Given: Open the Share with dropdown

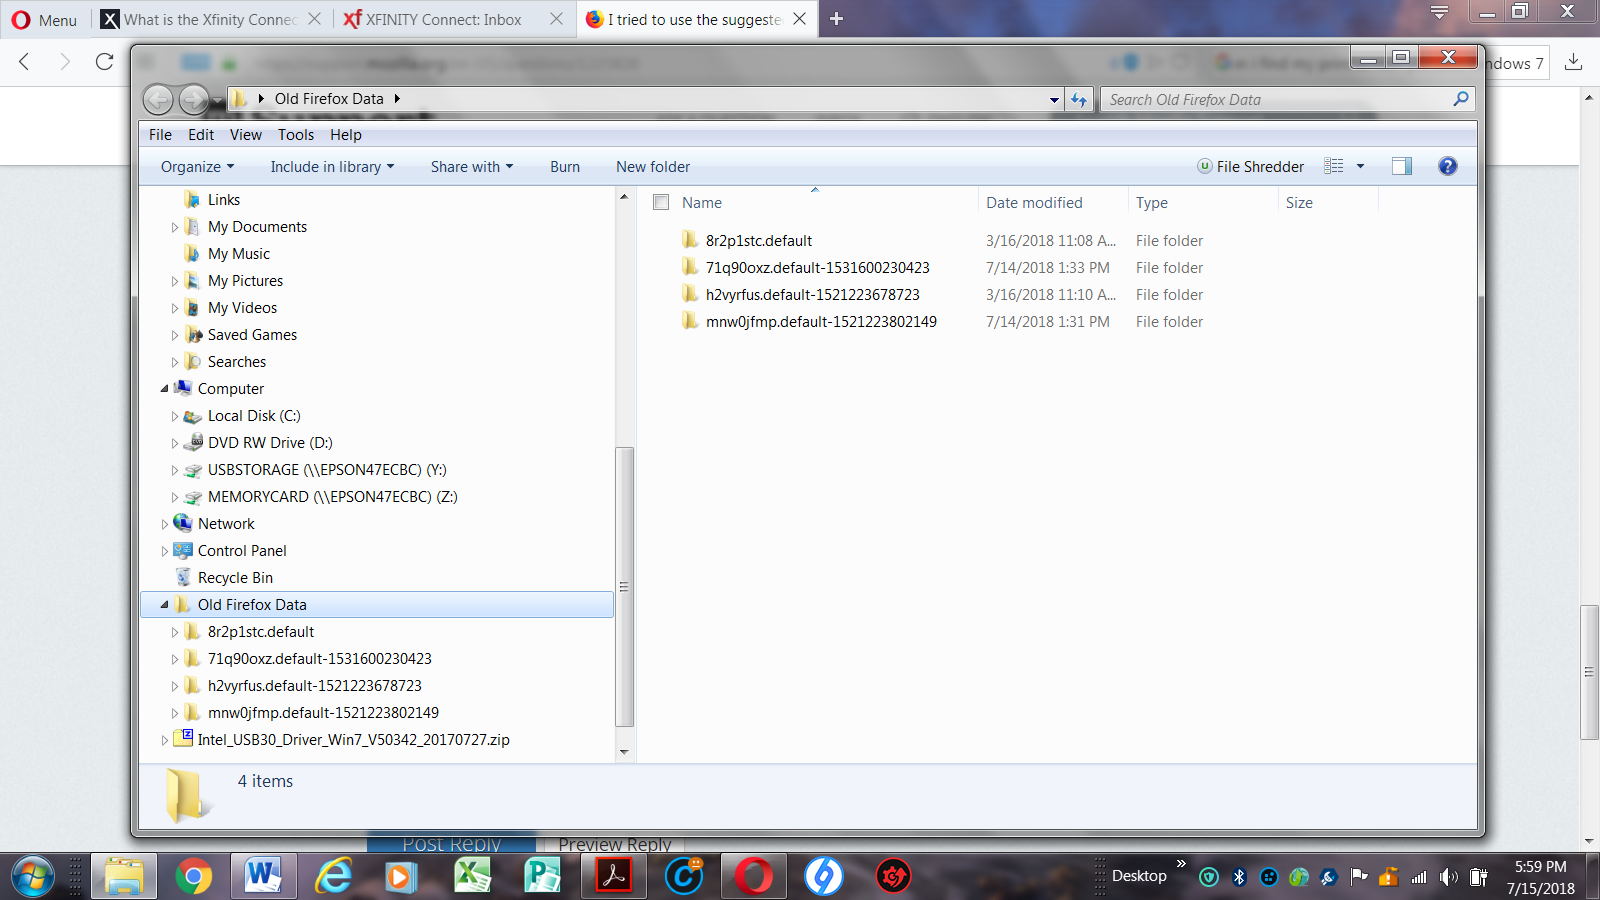Looking at the screenshot, I should coord(471,167).
